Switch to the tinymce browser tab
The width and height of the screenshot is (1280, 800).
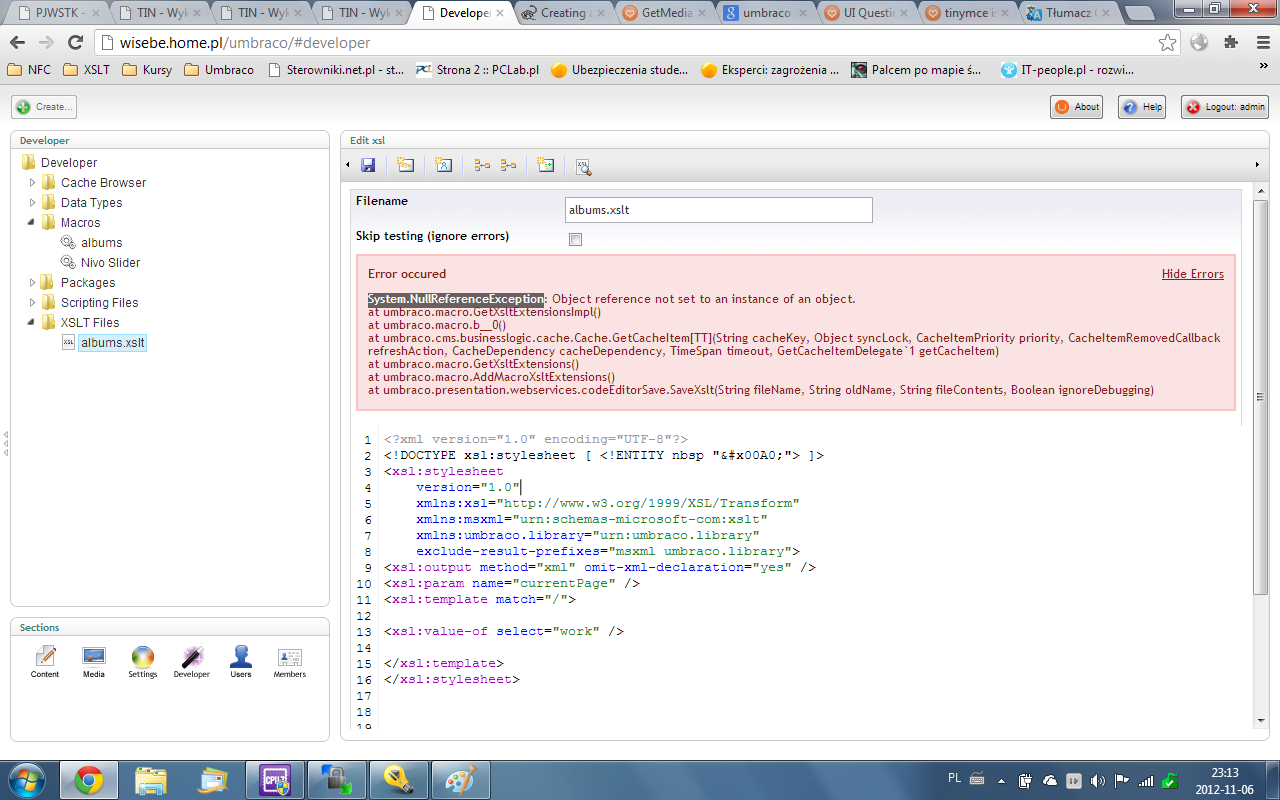[x=966, y=13]
